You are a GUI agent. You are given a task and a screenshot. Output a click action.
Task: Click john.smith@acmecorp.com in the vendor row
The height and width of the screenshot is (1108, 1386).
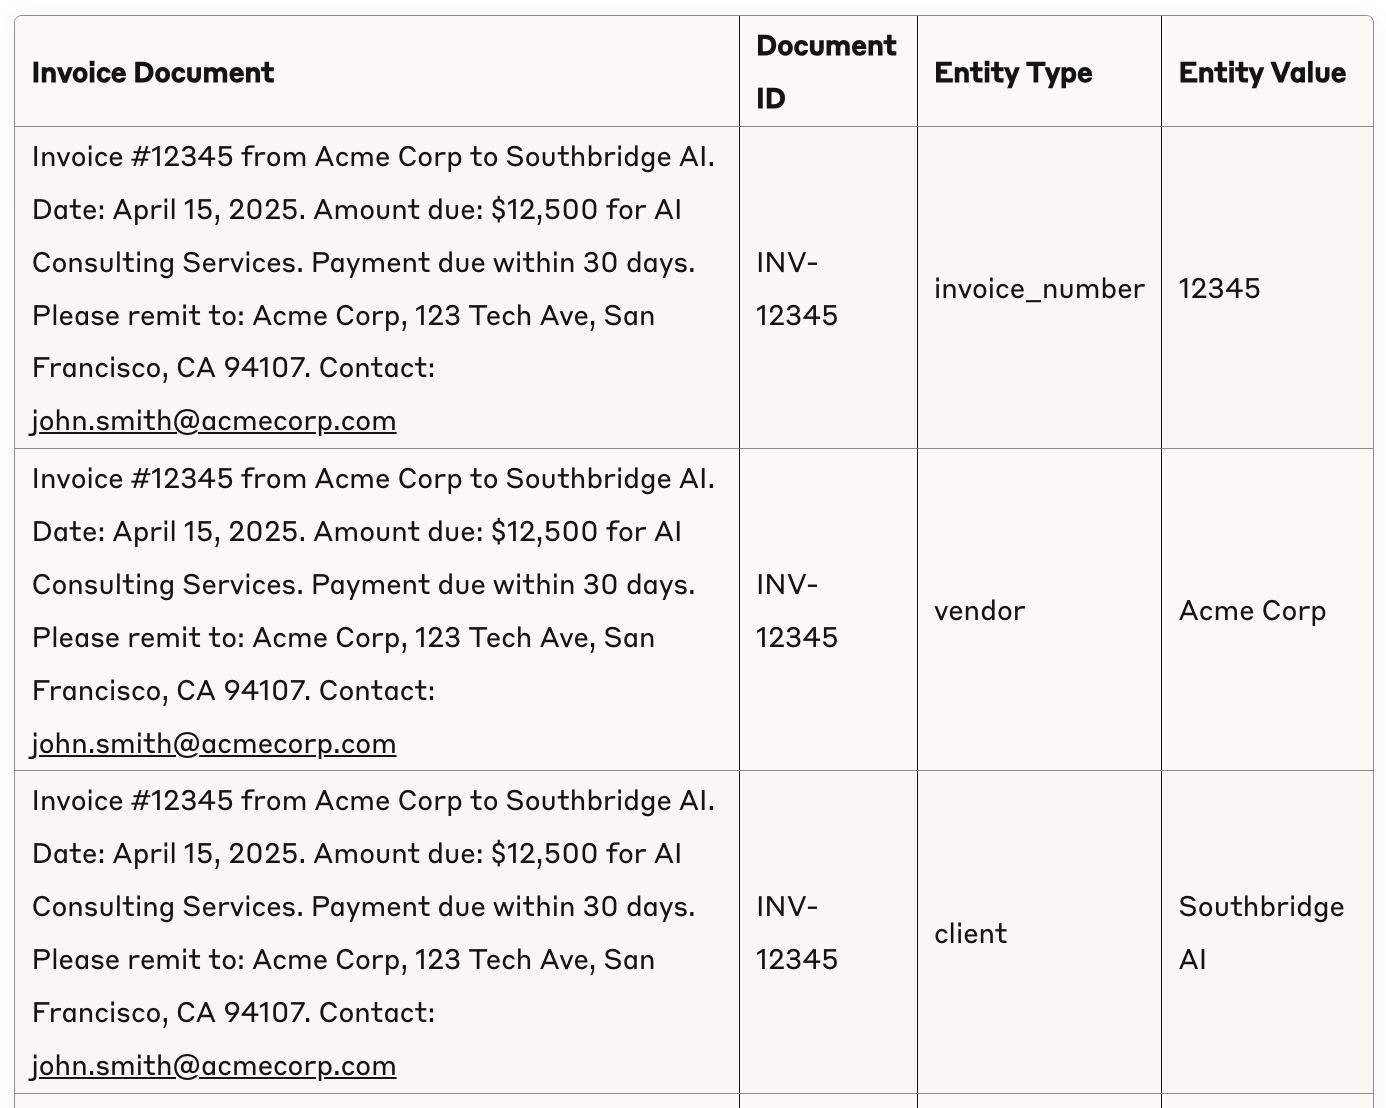214,744
